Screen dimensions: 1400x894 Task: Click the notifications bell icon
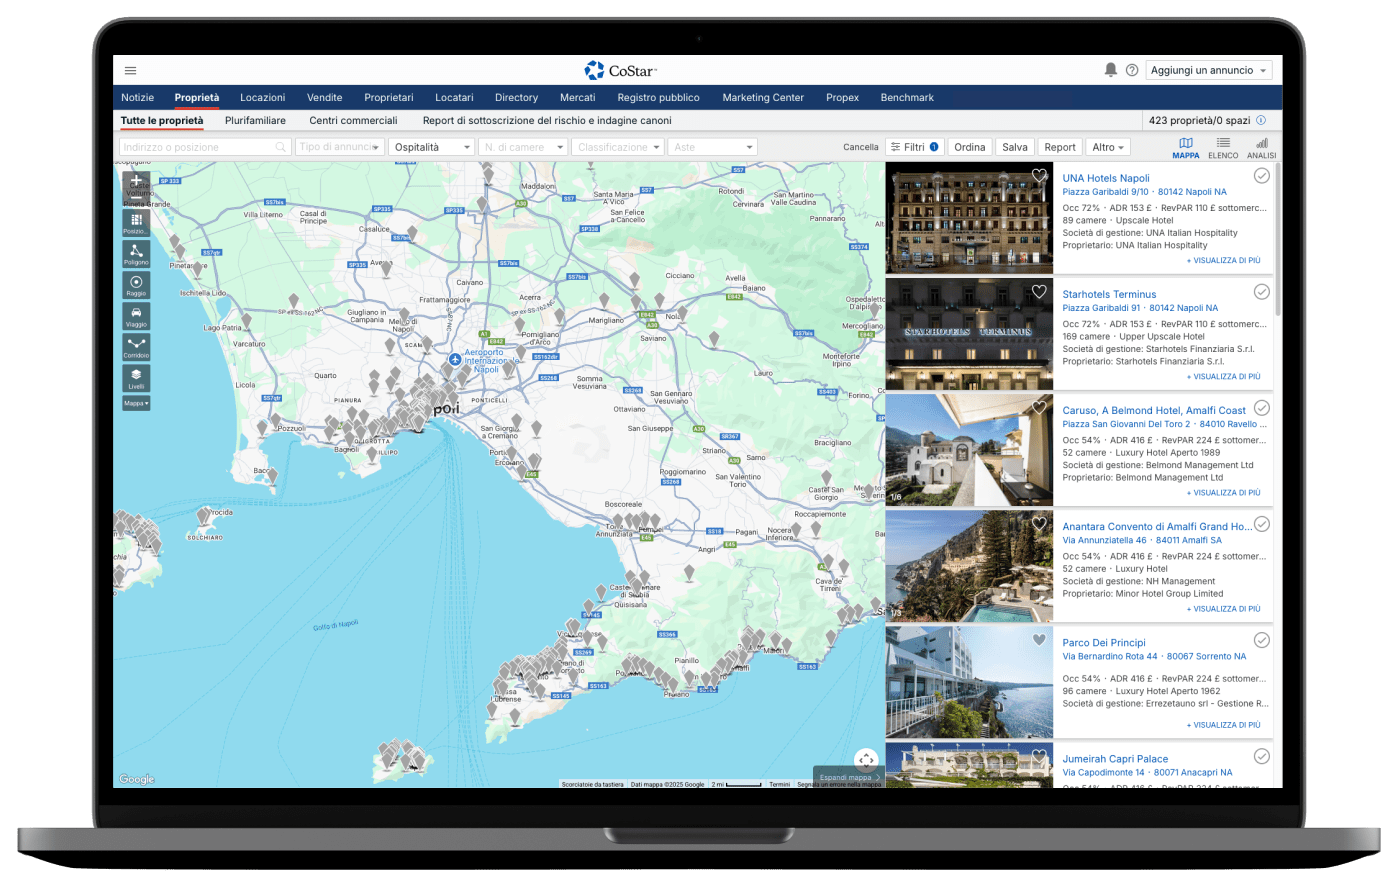[1110, 70]
